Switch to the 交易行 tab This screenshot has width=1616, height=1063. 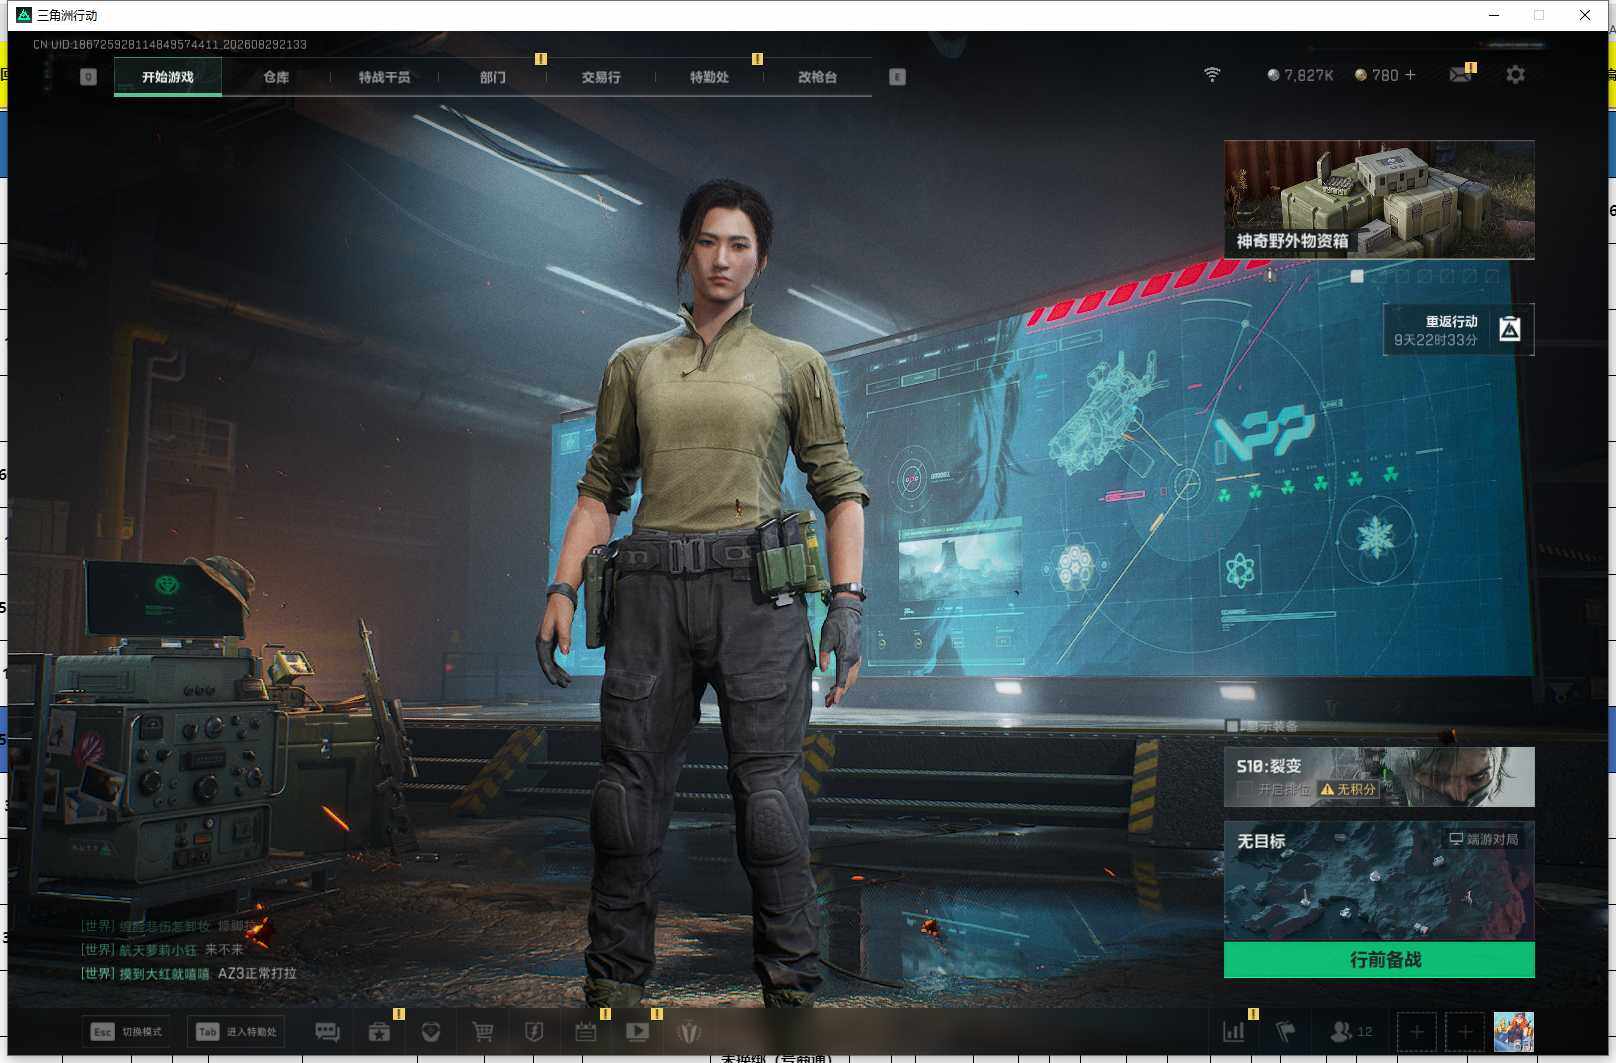pyautogui.click(x=601, y=77)
